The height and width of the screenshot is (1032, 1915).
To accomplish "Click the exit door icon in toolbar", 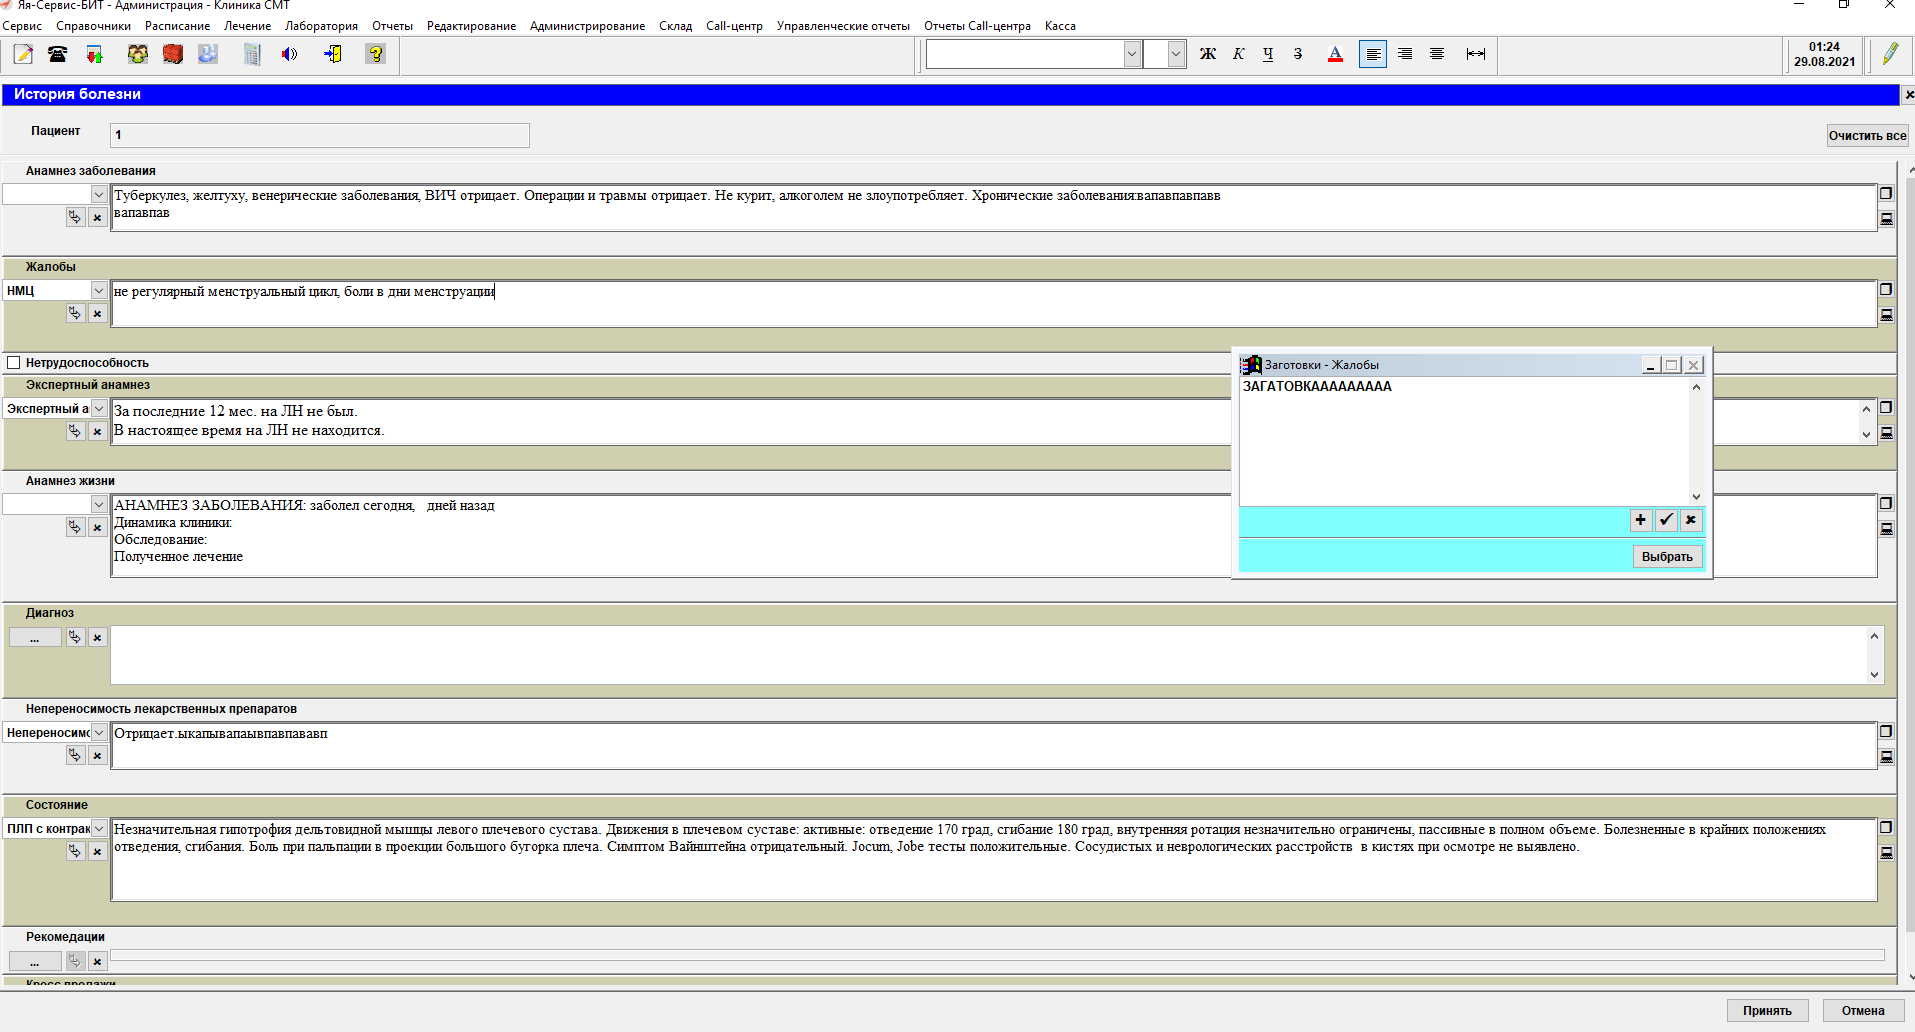I will pos(333,54).
